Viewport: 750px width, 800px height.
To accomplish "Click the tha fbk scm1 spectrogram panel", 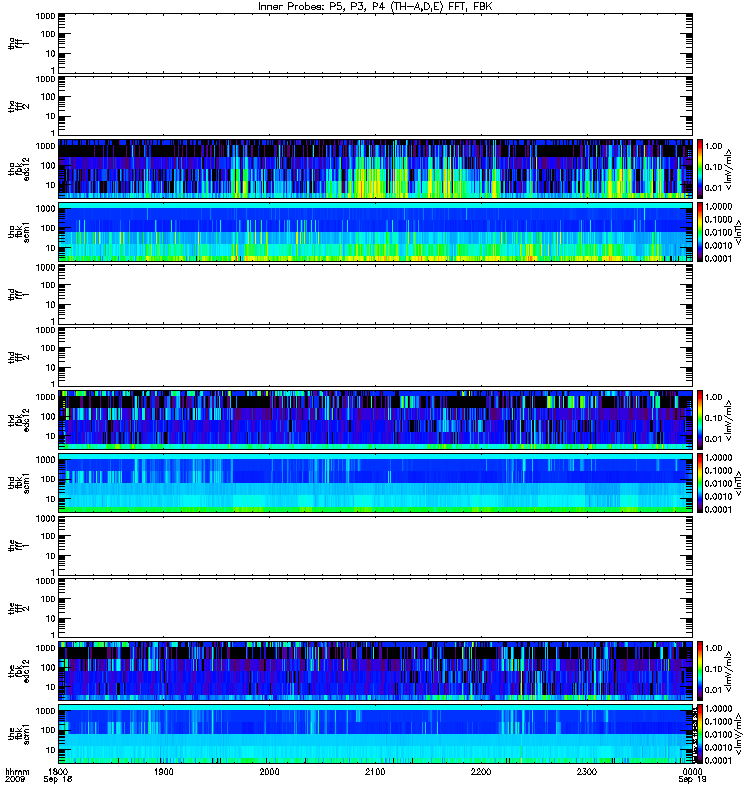I will click(376, 232).
